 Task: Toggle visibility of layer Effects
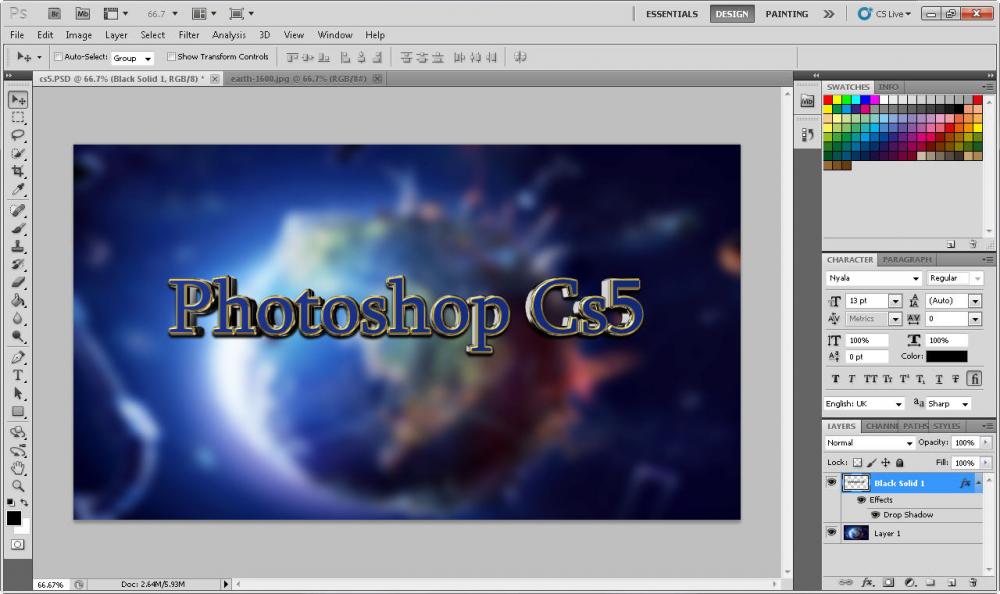pos(862,500)
